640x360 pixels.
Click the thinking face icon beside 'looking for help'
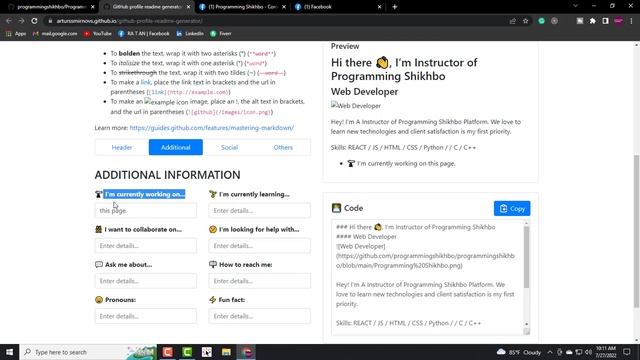pyautogui.click(x=213, y=229)
